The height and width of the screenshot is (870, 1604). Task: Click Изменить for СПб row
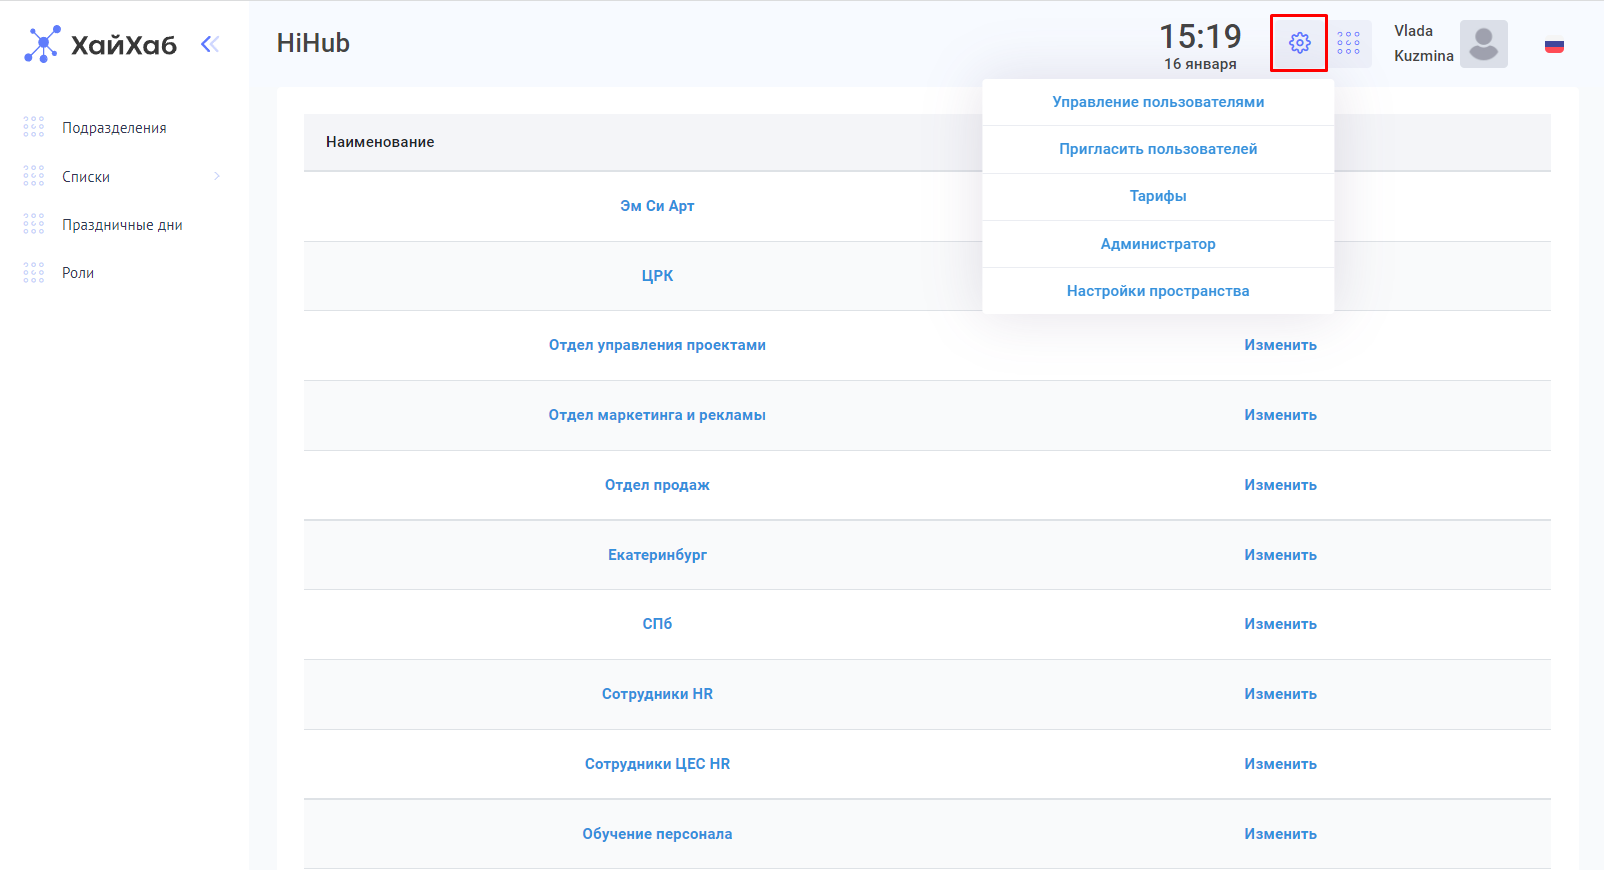1280,624
